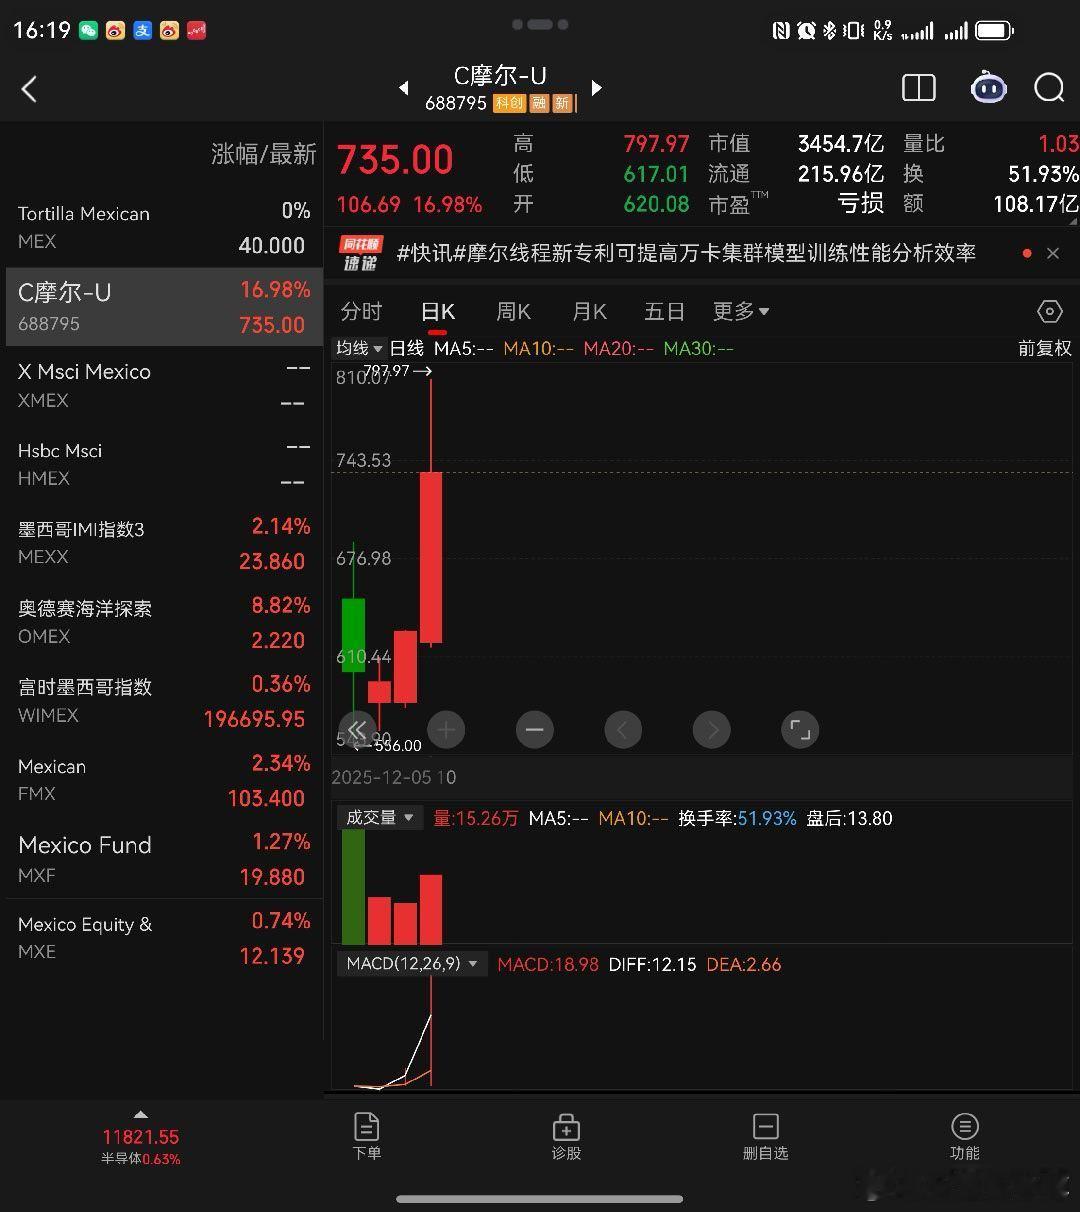Move chart left with previous arrow

[x=622, y=730]
